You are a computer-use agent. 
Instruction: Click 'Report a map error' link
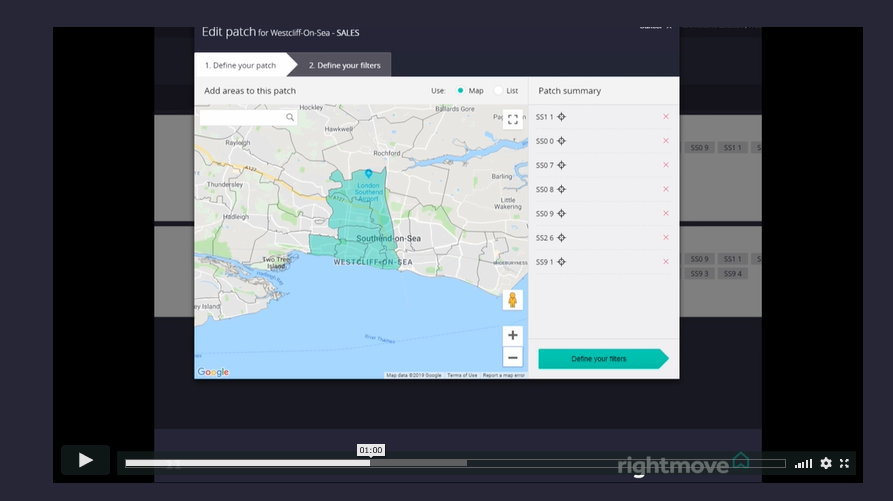point(503,375)
